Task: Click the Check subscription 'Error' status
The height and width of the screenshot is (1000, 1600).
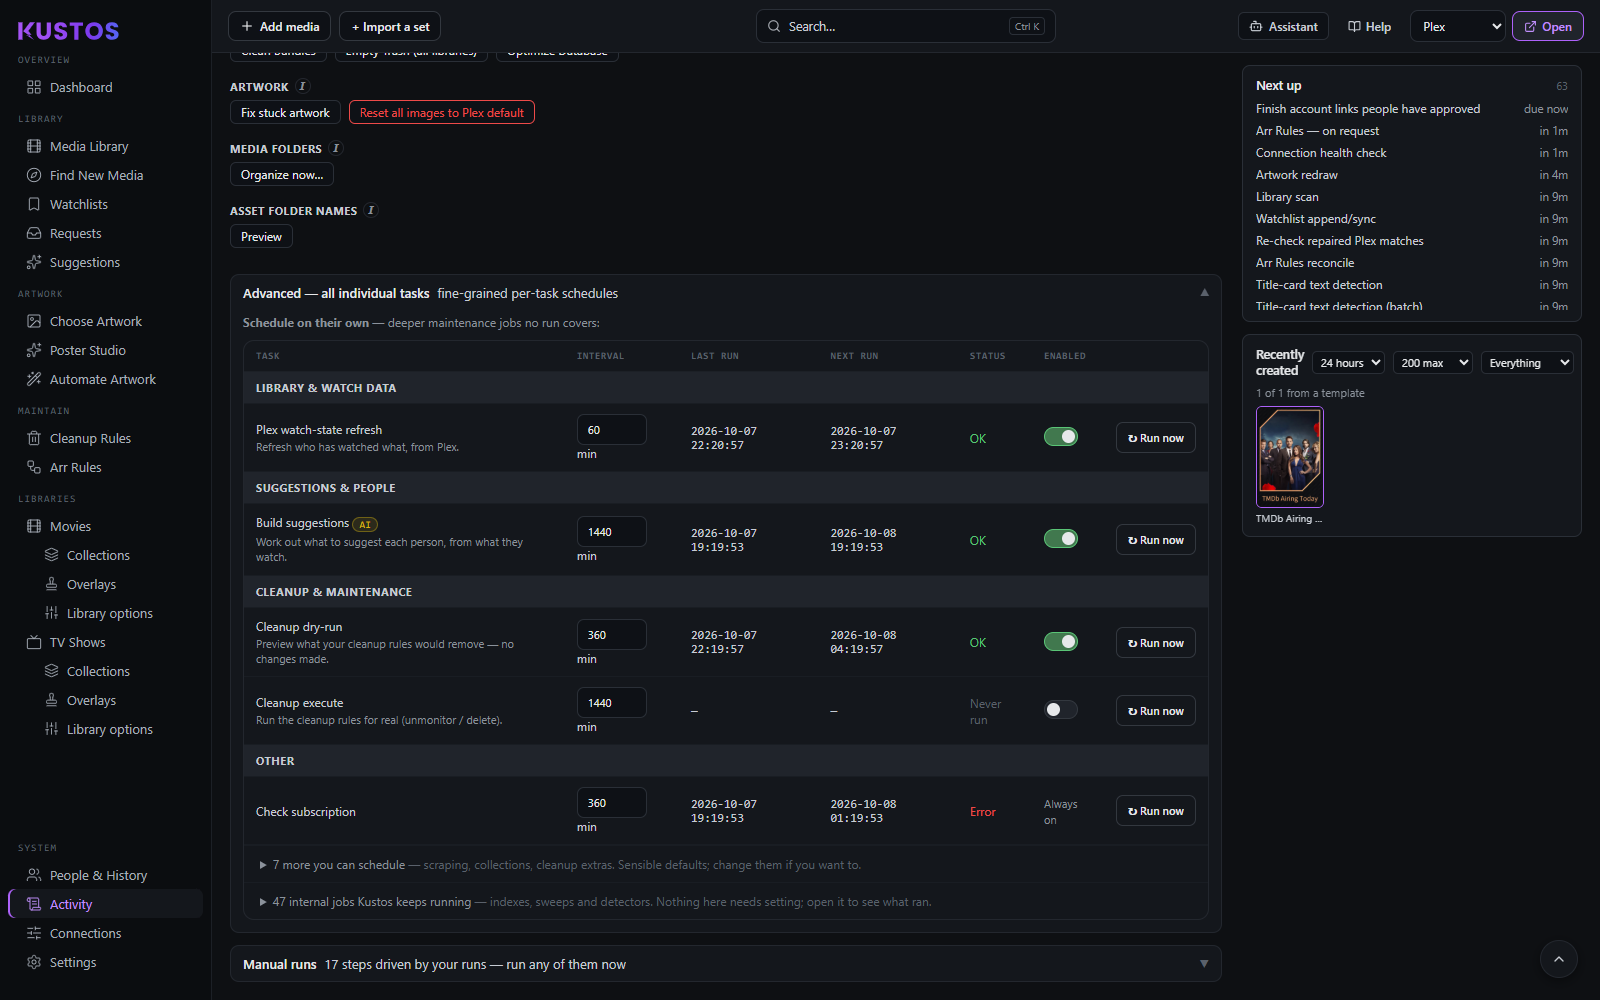Action: pos(982,811)
